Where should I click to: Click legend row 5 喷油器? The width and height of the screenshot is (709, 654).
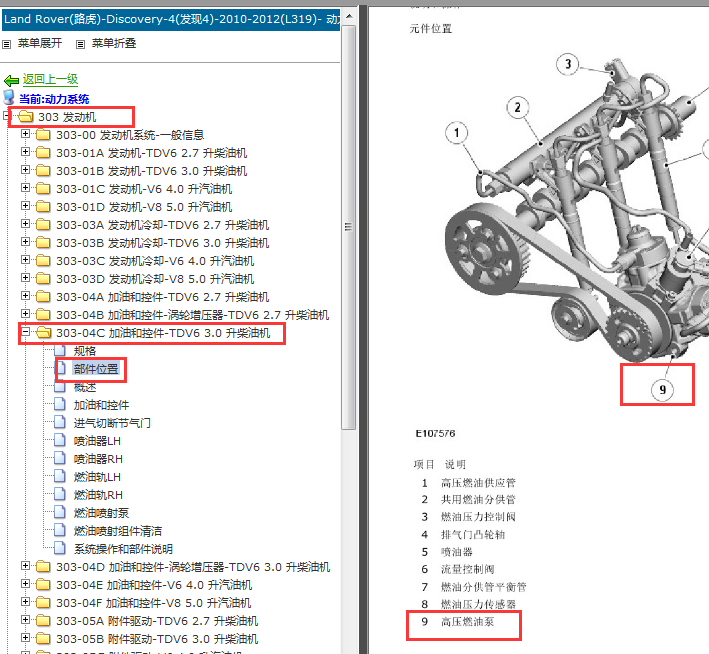(x=446, y=552)
